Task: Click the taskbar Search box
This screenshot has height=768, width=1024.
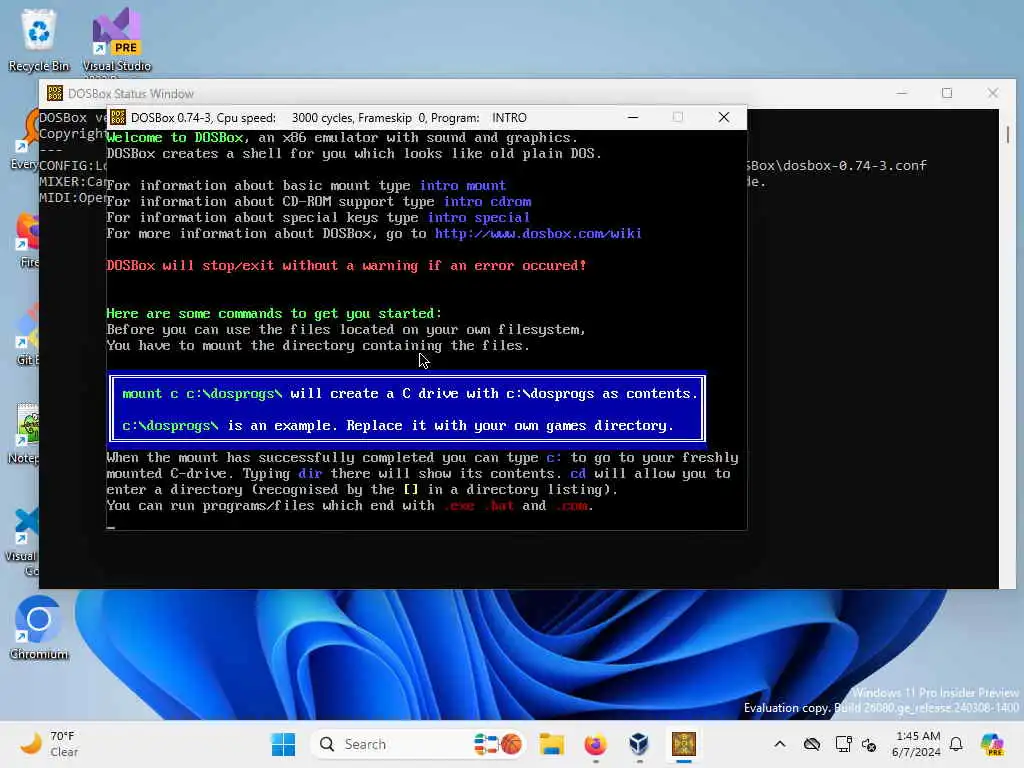Action: tap(418, 744)
